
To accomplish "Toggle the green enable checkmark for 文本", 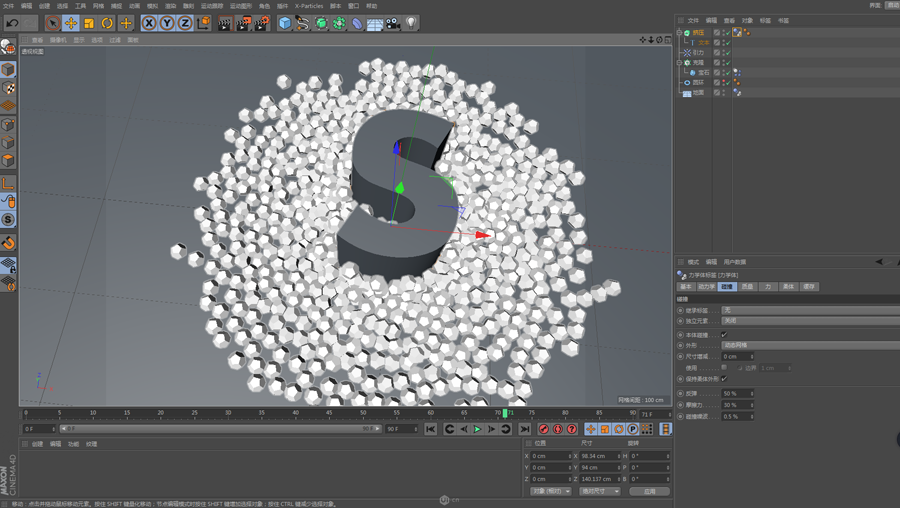I will pyautogui.click(x=728, y=42).
